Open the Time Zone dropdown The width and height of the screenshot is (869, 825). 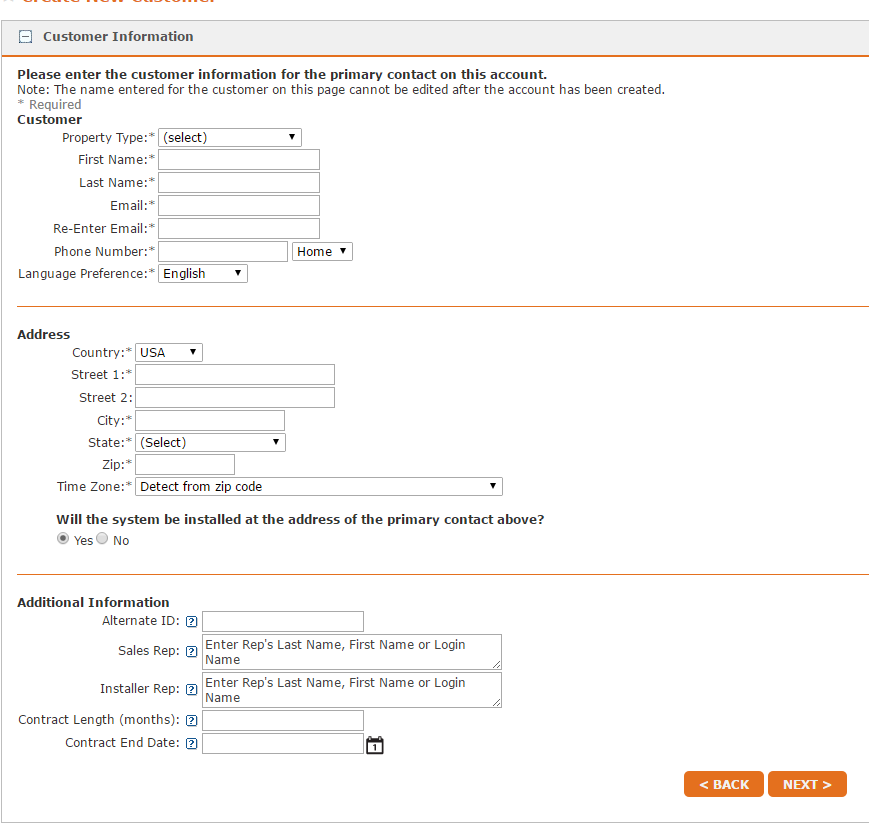[x=319, y=487]
